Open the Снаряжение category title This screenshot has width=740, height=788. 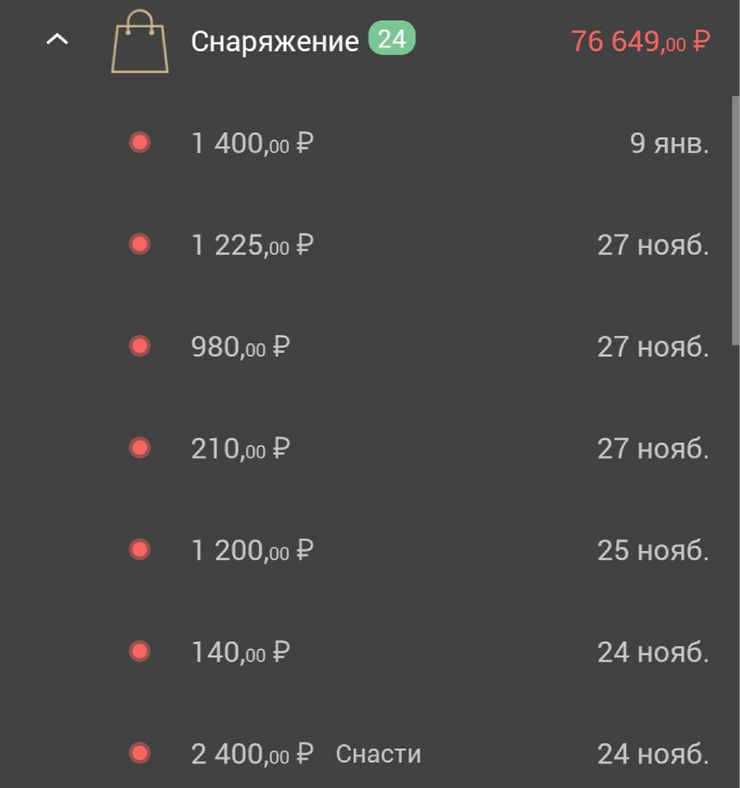coord(275,41)
